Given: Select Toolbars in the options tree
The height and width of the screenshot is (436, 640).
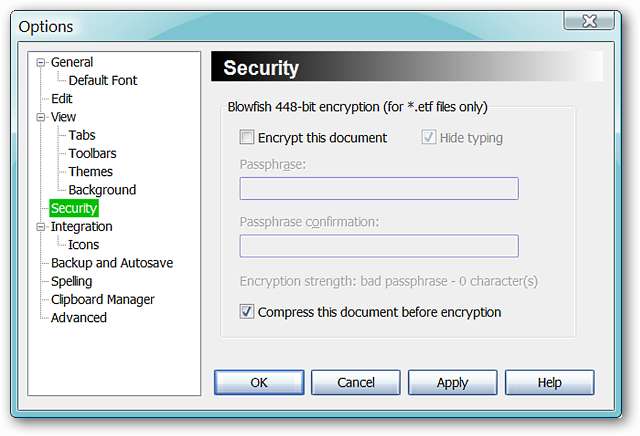Looking at the screenshot, I should point(92,153).
